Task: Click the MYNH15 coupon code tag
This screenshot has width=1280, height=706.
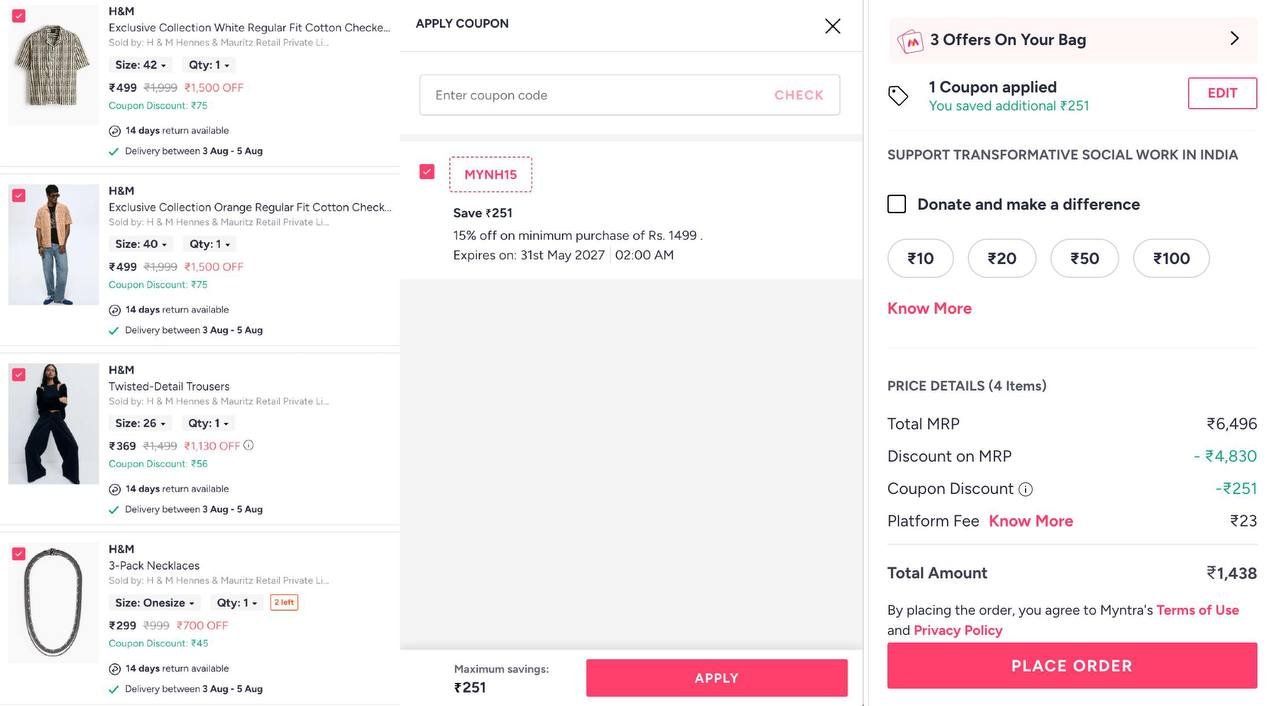Action: pyautogui.click(x=490, y=174)
